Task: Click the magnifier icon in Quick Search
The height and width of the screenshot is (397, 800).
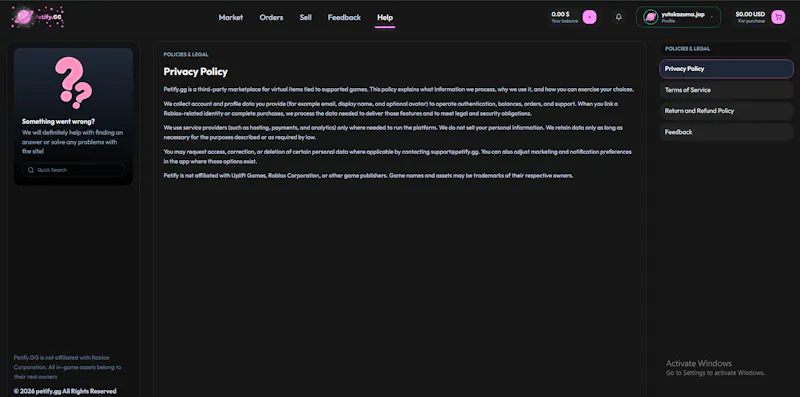Action: (x=31, y=170)
